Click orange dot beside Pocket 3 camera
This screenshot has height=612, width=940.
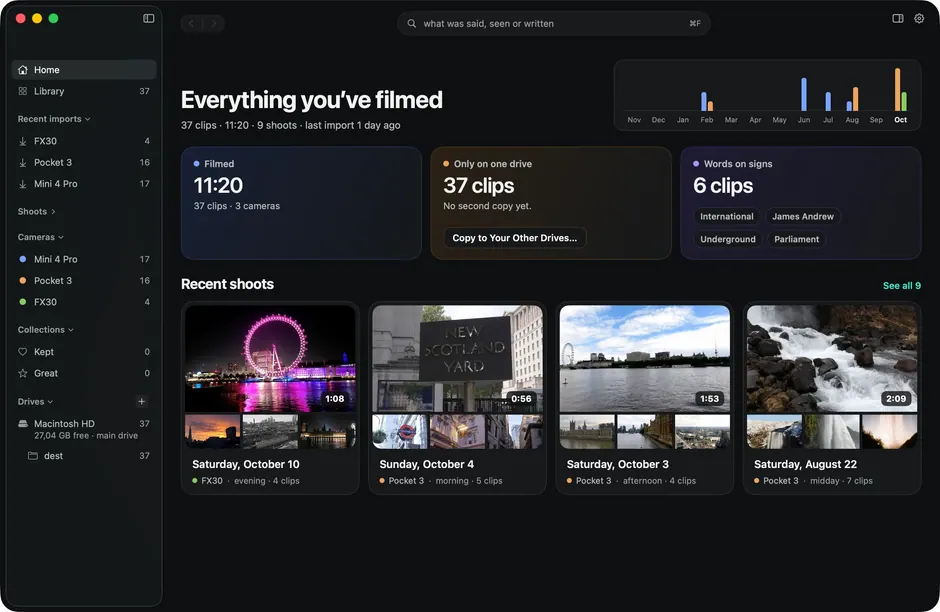pyautogui.click(x=23, y=281)
